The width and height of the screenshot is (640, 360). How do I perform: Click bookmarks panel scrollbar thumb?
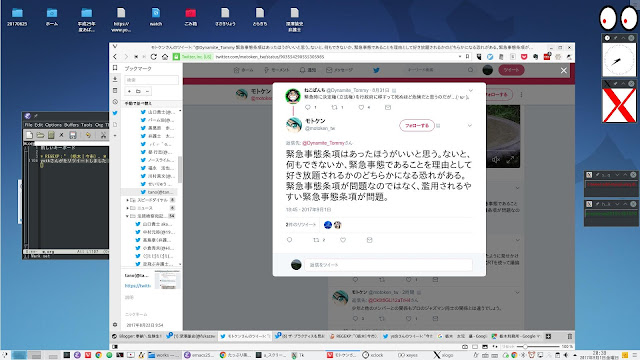pos(180,169)
